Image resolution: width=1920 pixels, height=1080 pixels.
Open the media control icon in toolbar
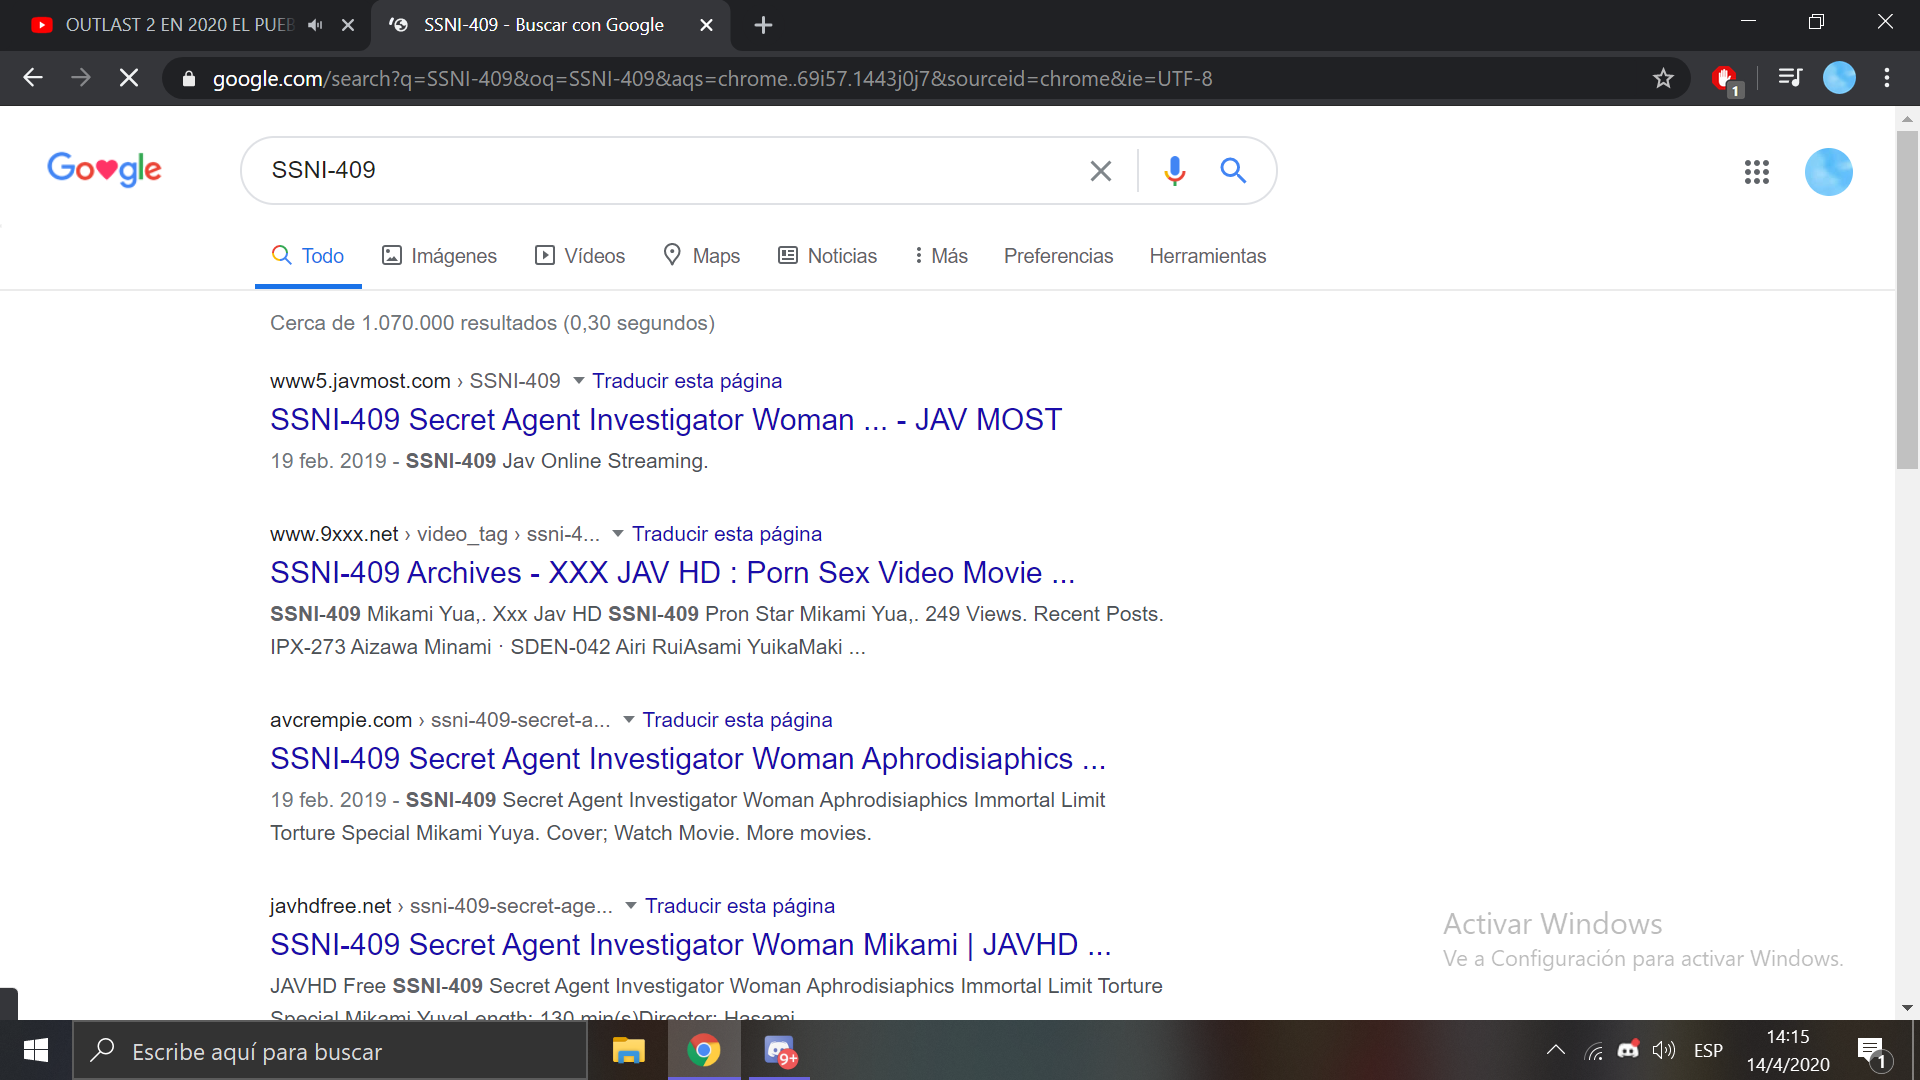click(1790, 78)
